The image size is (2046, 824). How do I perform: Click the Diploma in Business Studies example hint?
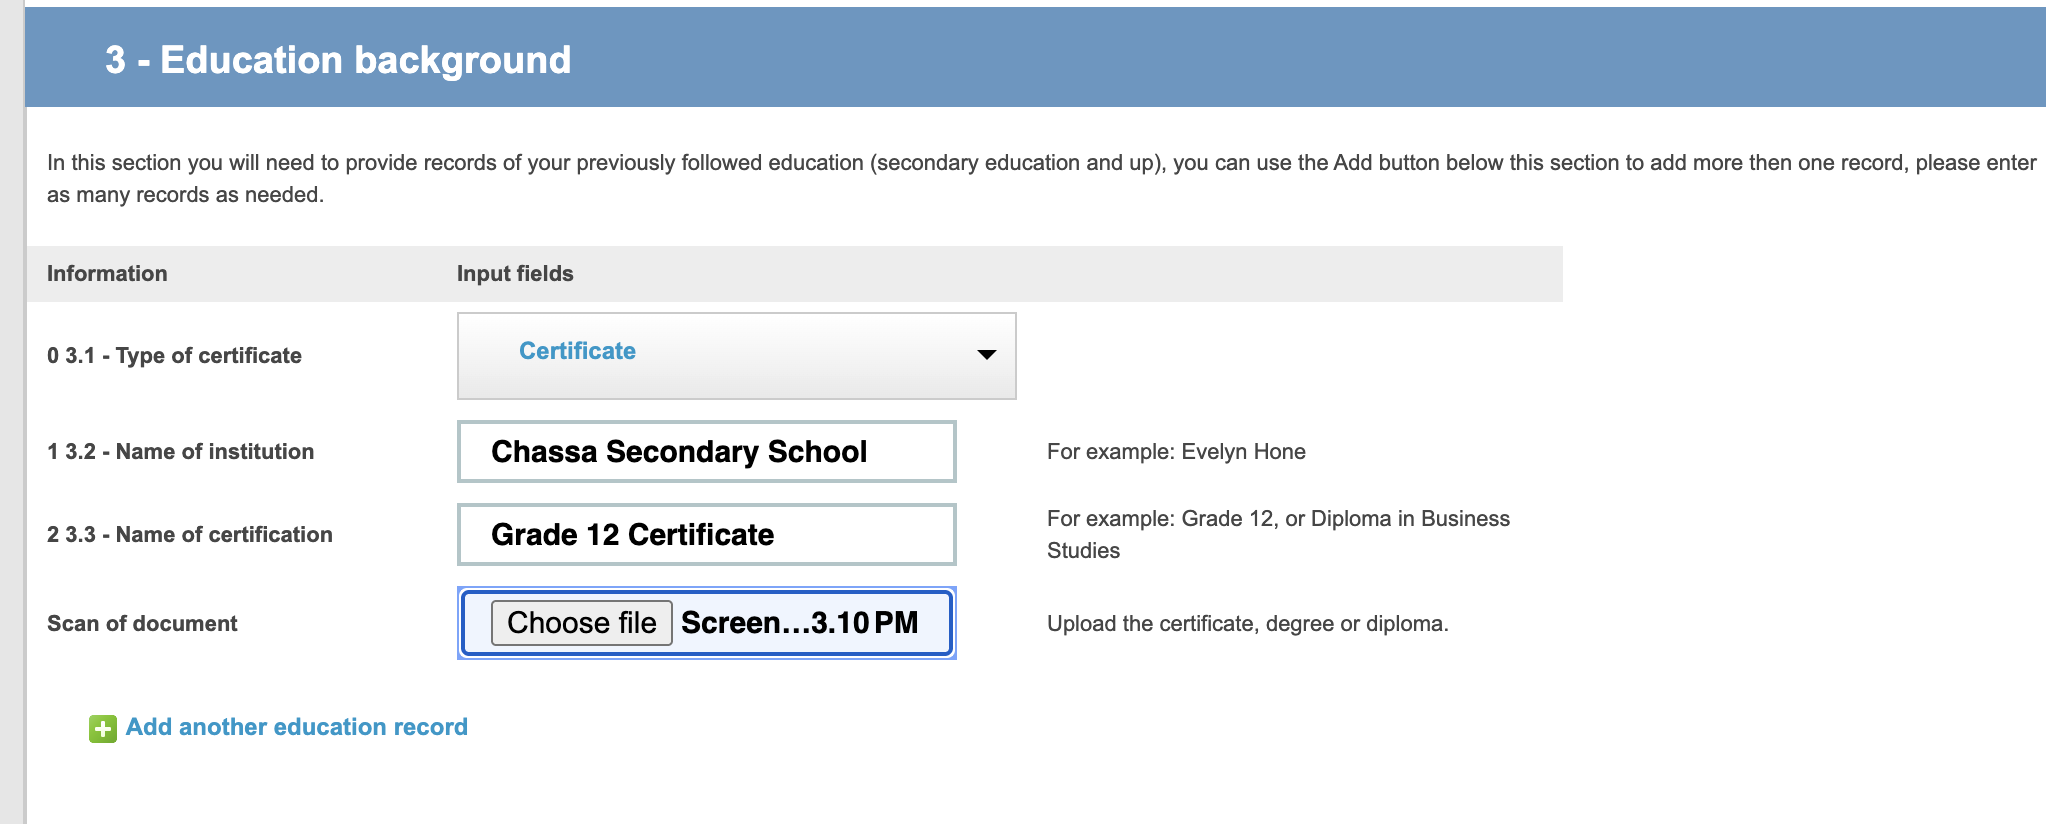coord(1277,534)
